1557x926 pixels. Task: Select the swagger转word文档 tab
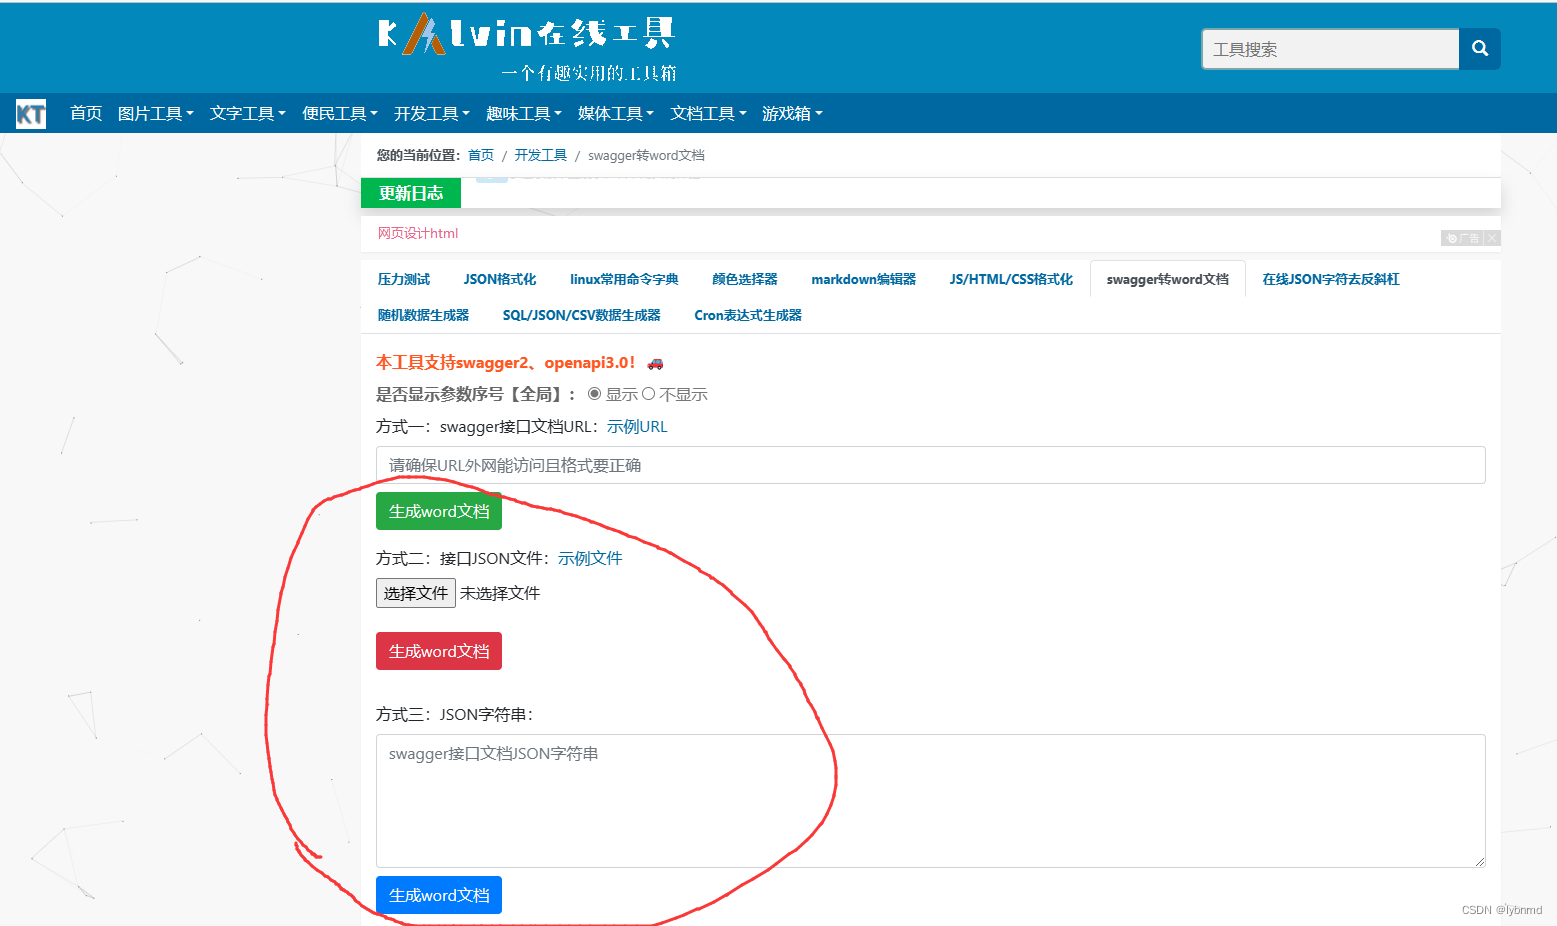(x=1168, y=279)
